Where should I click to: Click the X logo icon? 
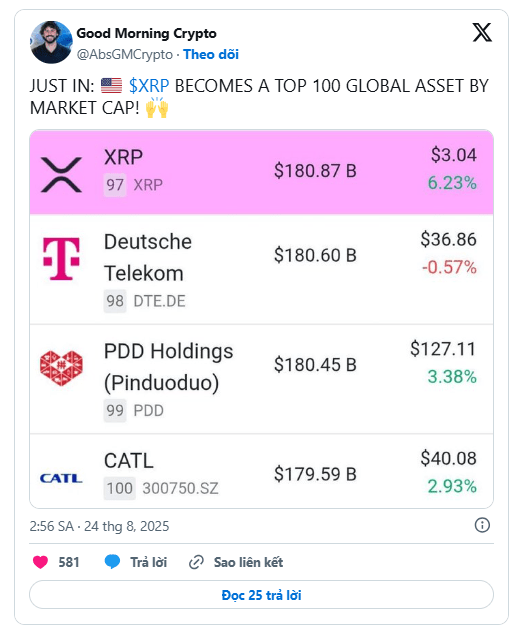coord(482,33)
